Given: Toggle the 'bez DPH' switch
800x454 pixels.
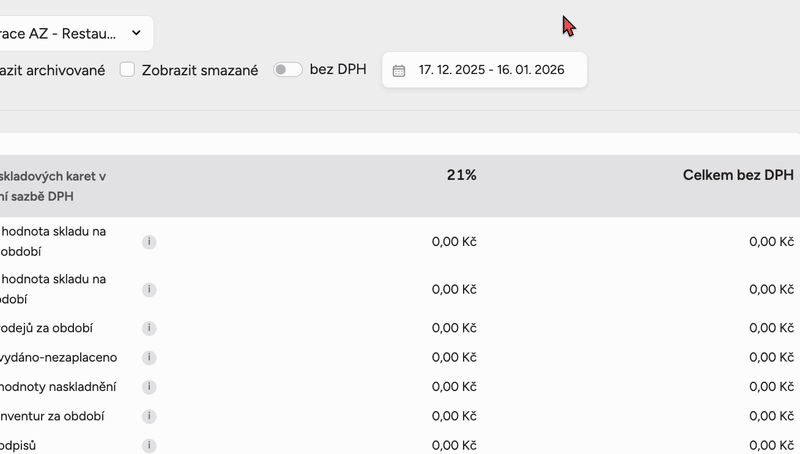Looking at the screenshot, I should point(288,70).
